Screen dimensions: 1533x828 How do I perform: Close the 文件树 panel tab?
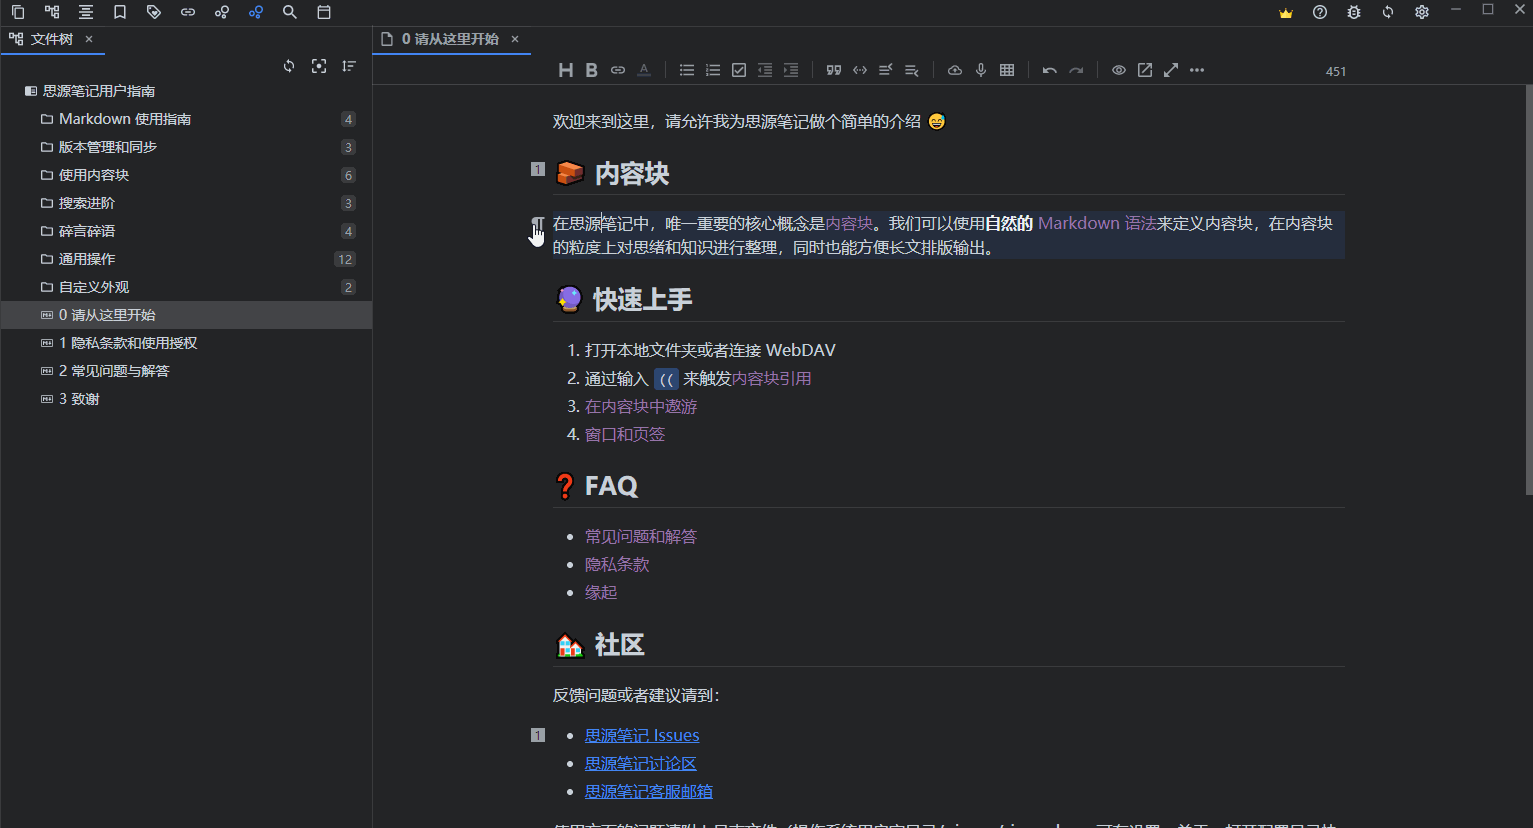coord(89,39)
